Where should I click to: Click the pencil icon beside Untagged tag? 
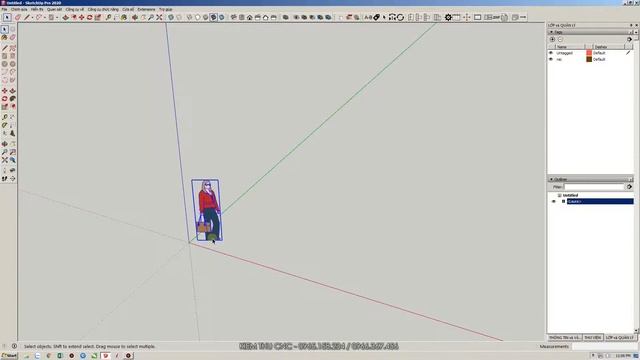pos(628,53)
